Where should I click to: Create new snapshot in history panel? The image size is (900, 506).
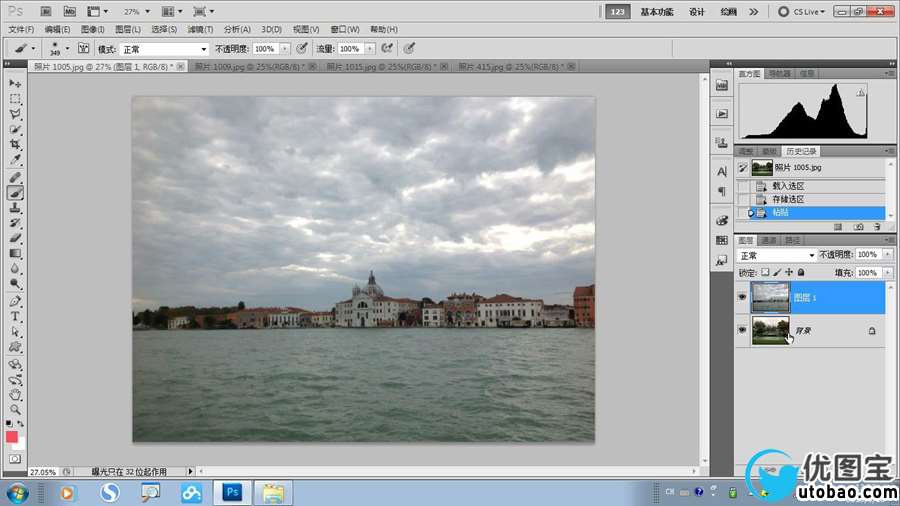[859, 227]
